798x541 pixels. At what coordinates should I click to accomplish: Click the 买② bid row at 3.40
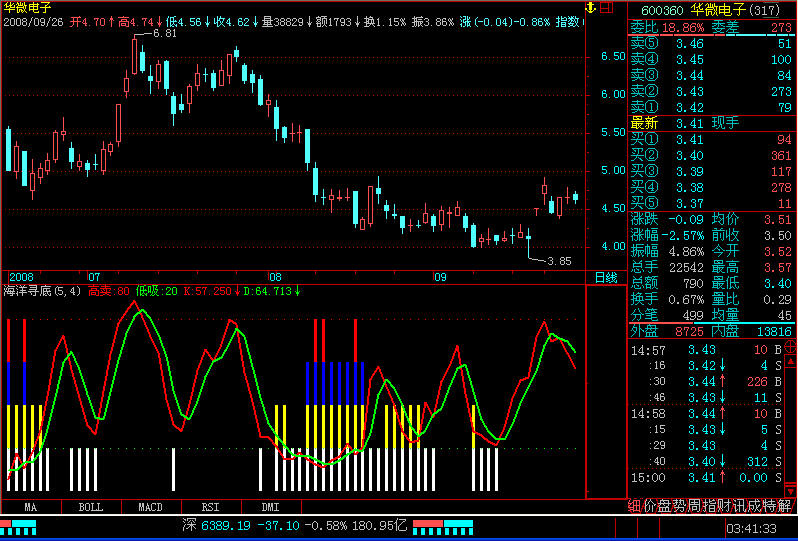(711, 155)
